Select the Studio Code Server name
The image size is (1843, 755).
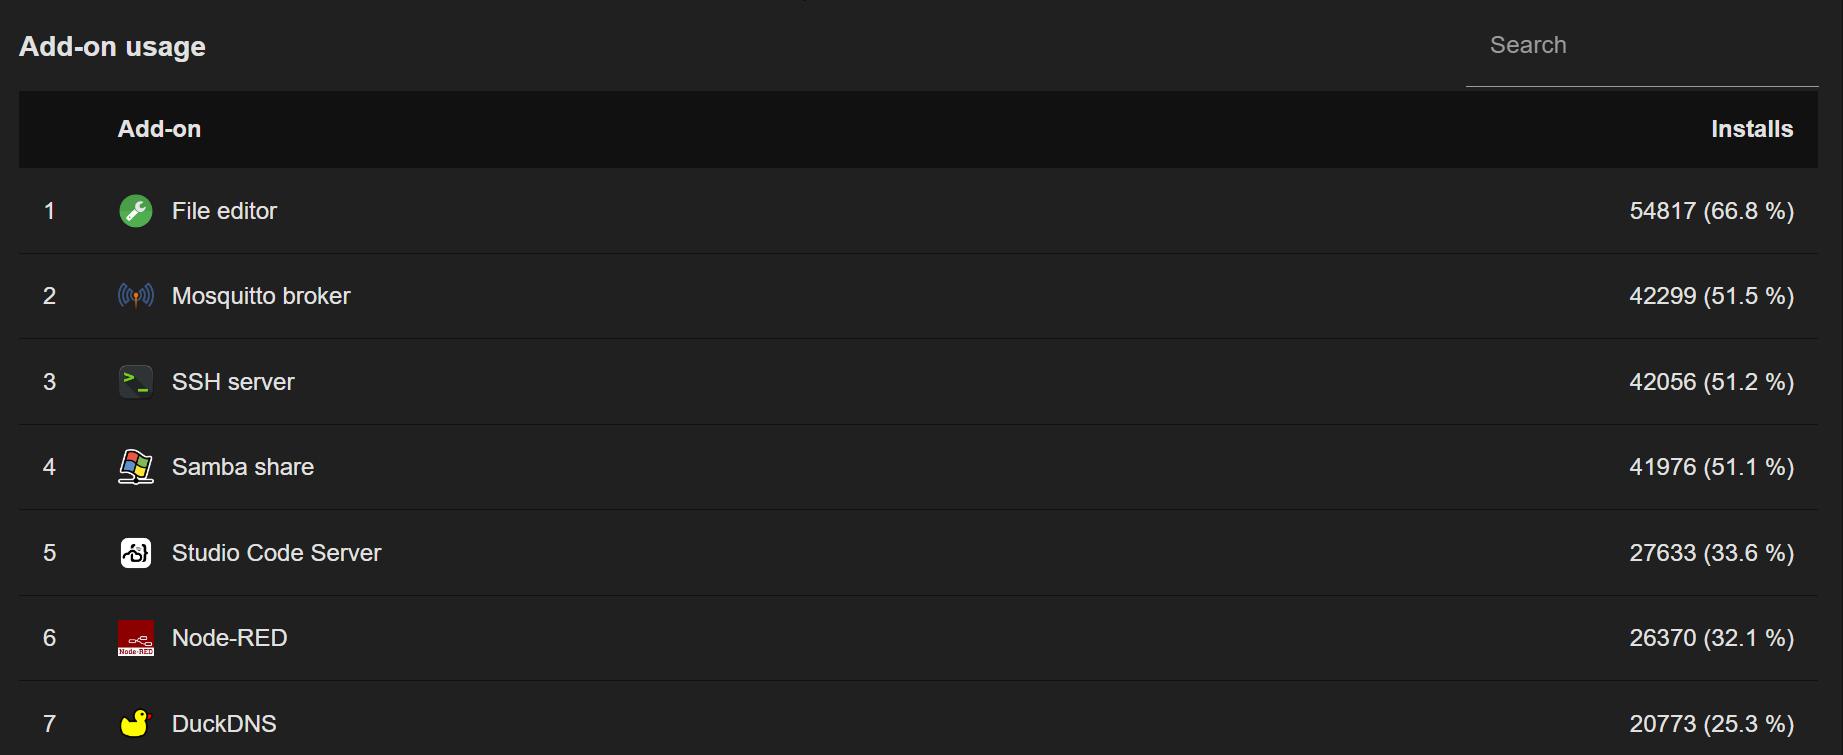pos(277,553)
